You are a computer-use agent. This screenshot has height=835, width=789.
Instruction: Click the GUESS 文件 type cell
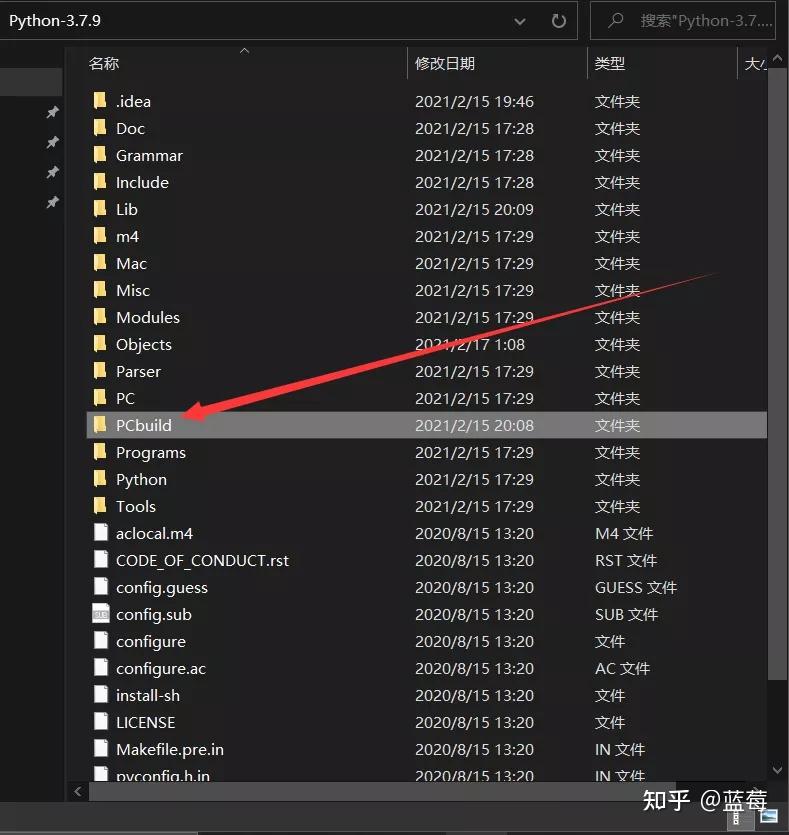click(636, 587)
